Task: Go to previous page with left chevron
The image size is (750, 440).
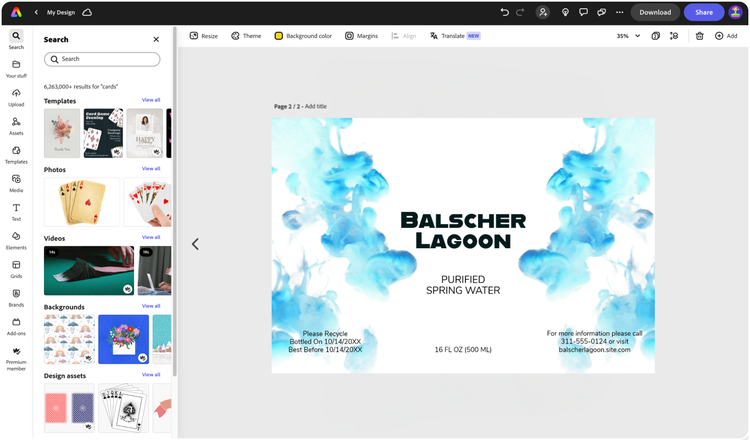Action: pos(195,244)
